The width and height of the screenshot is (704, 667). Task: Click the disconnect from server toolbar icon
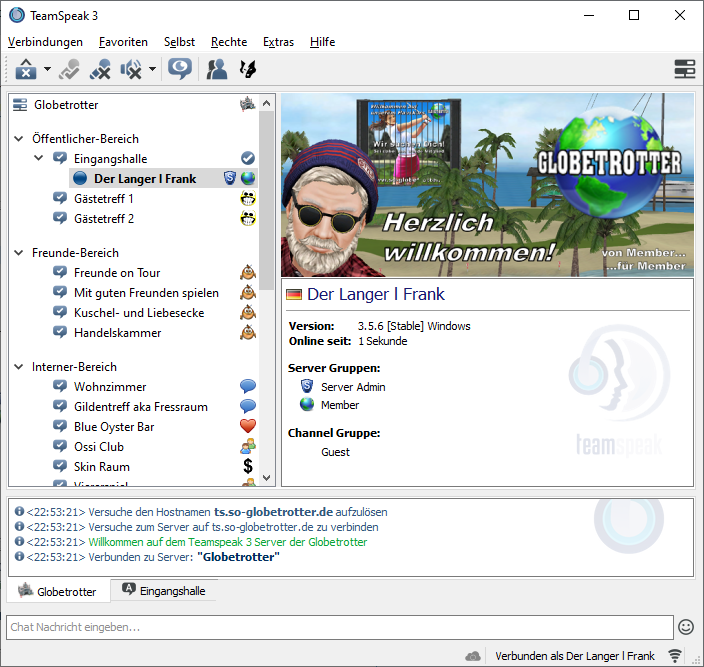[x=26, y=69]
